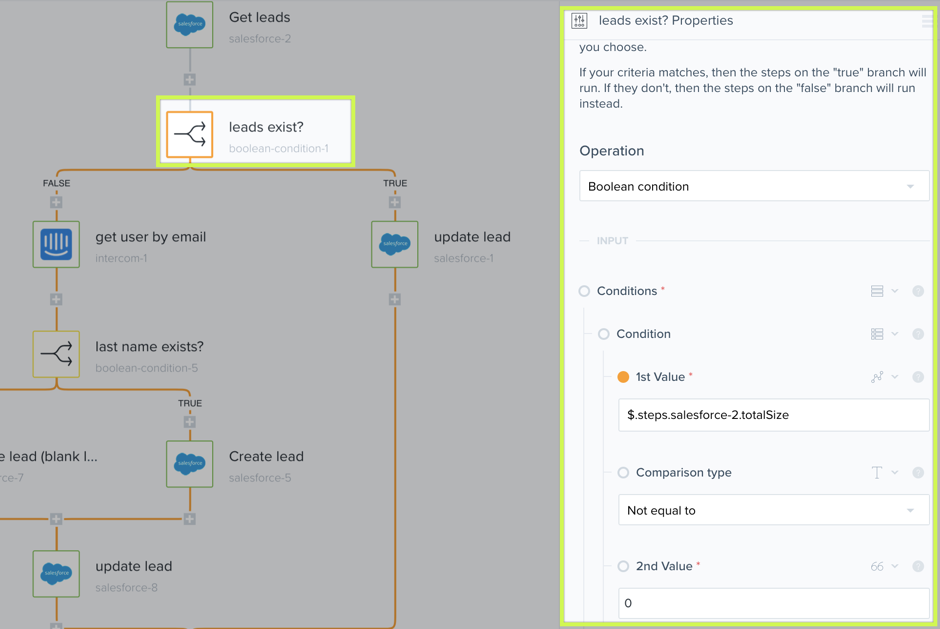This screenshot has height=629, width=940.
Task: Add a step on the FALSE branch
Action: pos(56,202)
